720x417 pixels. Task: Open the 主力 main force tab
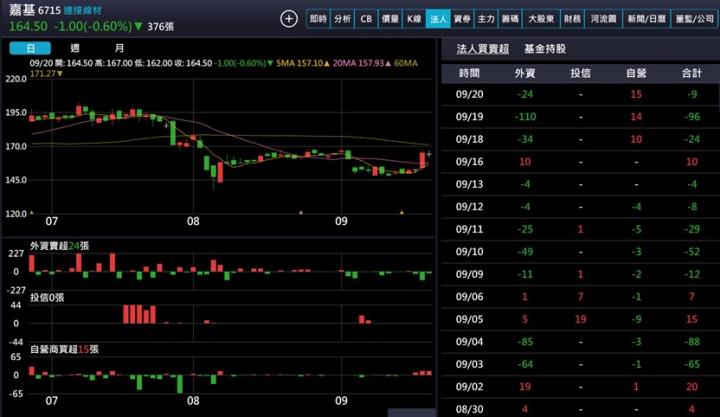coord(486,18)
